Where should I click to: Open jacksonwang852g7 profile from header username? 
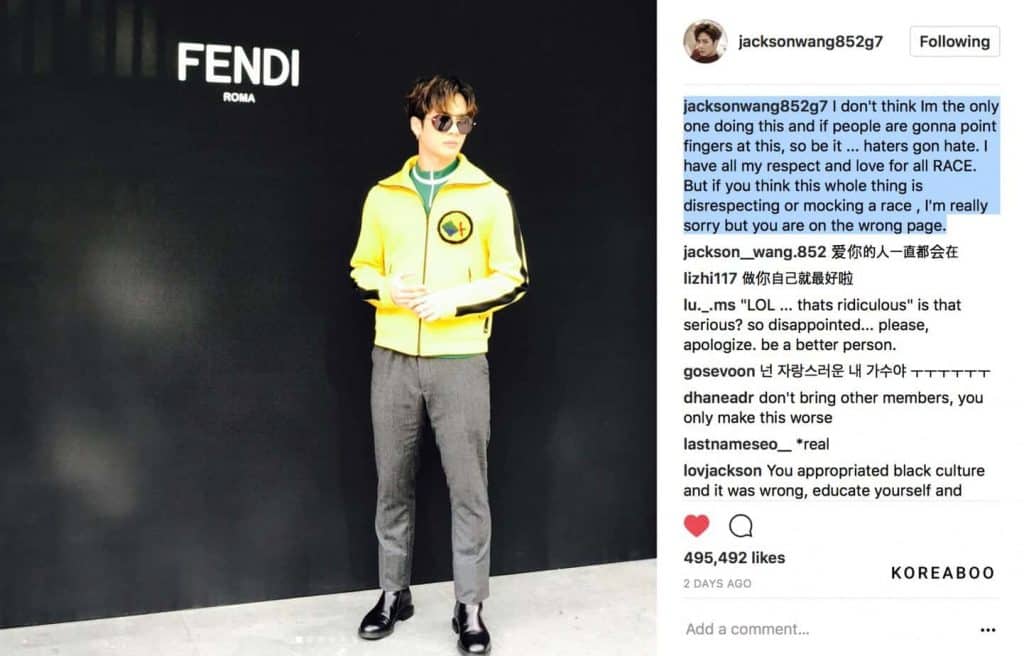click(810, 41)
